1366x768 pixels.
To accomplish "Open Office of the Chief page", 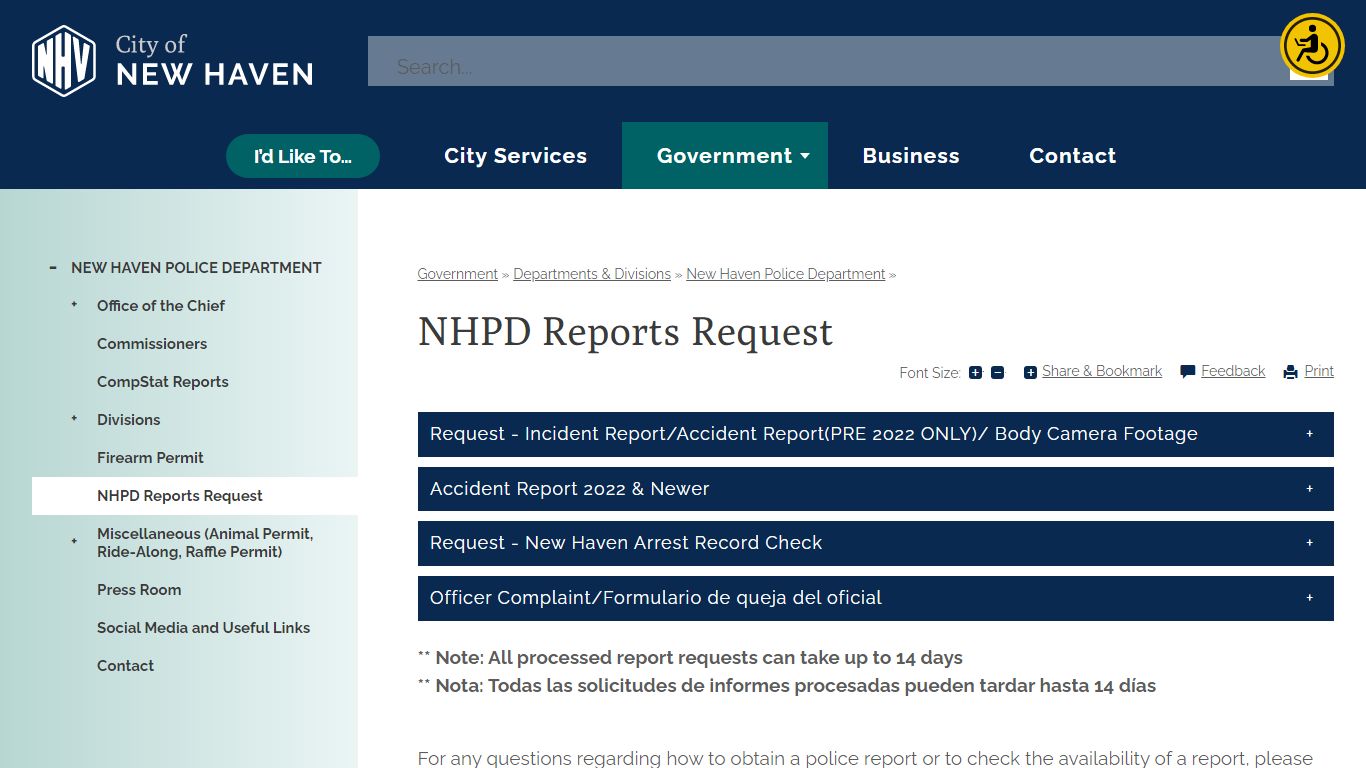I will (x=161, y=306).
